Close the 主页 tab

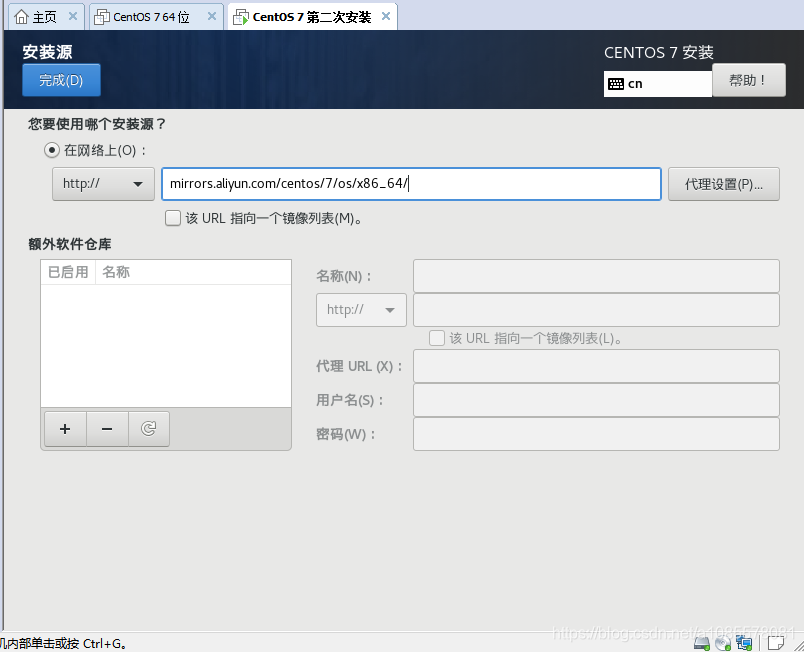point(73,16)
